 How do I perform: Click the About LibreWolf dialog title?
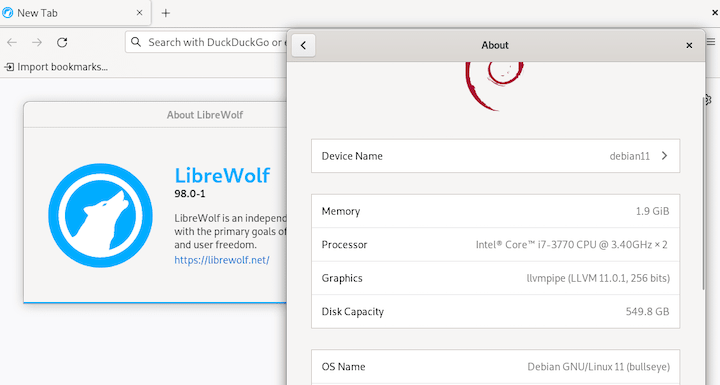[205, 115]
